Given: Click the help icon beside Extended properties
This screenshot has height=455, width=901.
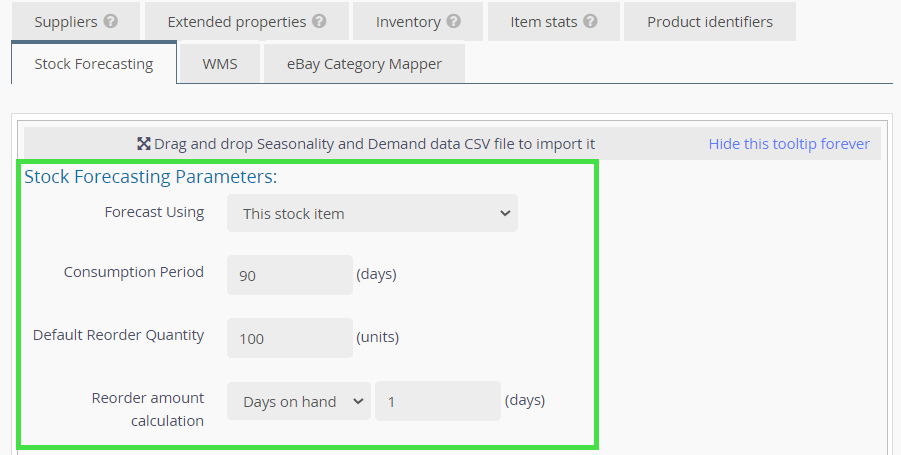Looking at the screenshot, I should click(x=319, y=21).
